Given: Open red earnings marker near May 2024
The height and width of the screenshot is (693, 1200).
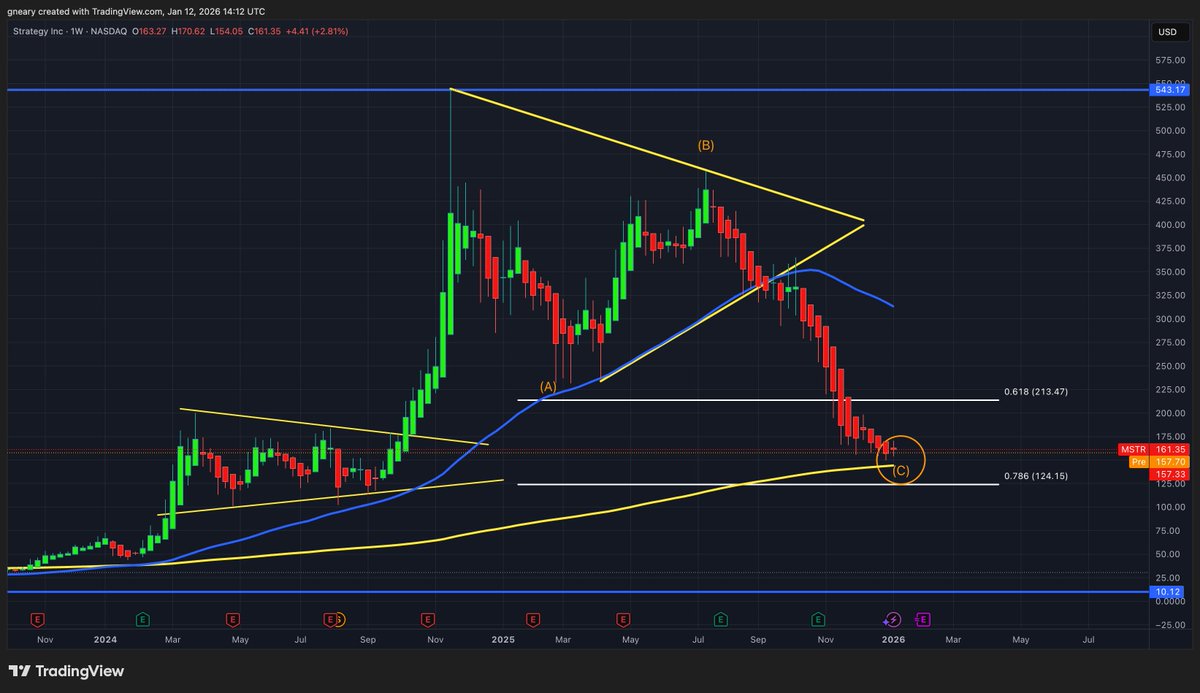Looking at the screenshot, I should point(232,619).
